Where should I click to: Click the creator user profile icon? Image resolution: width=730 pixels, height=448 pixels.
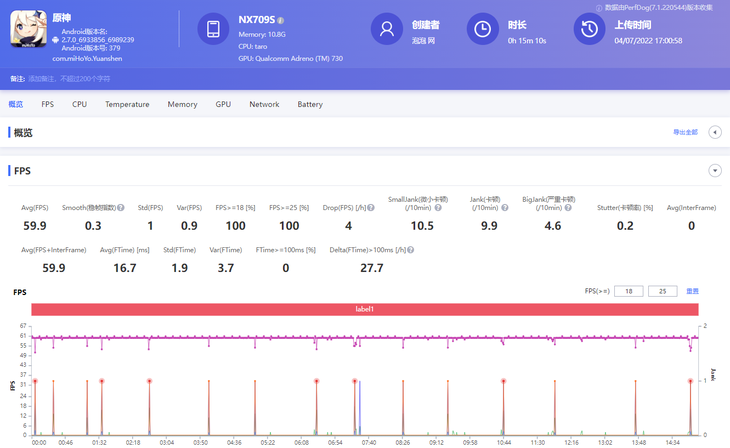pos(386,29)
